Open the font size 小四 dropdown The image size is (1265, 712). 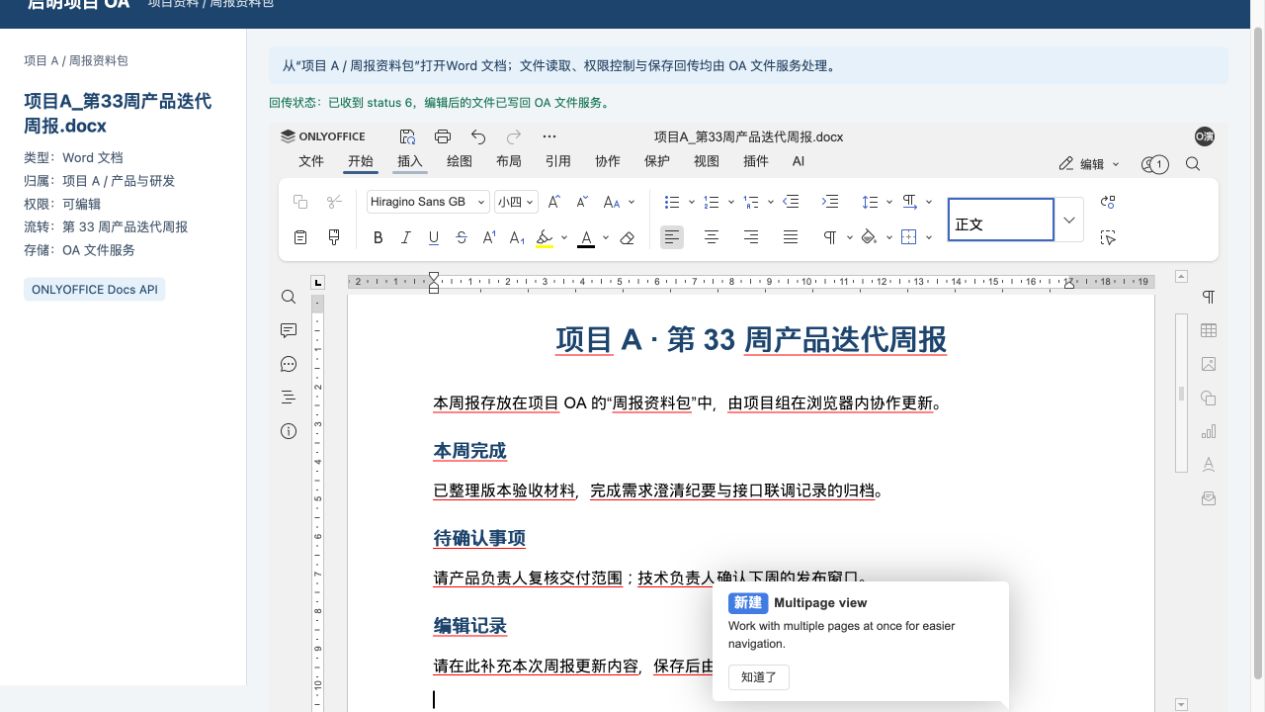coord(530,202)
